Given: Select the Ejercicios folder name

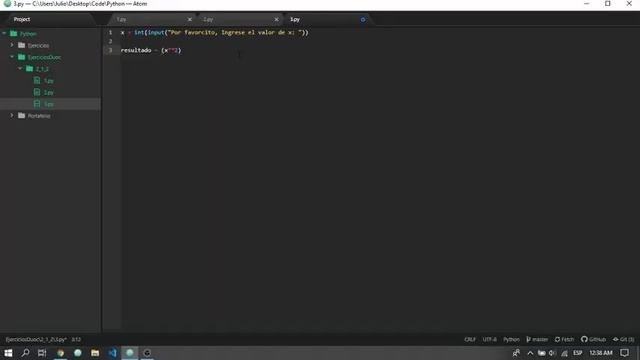Looking at the screenshot, I should pos(38,46).
